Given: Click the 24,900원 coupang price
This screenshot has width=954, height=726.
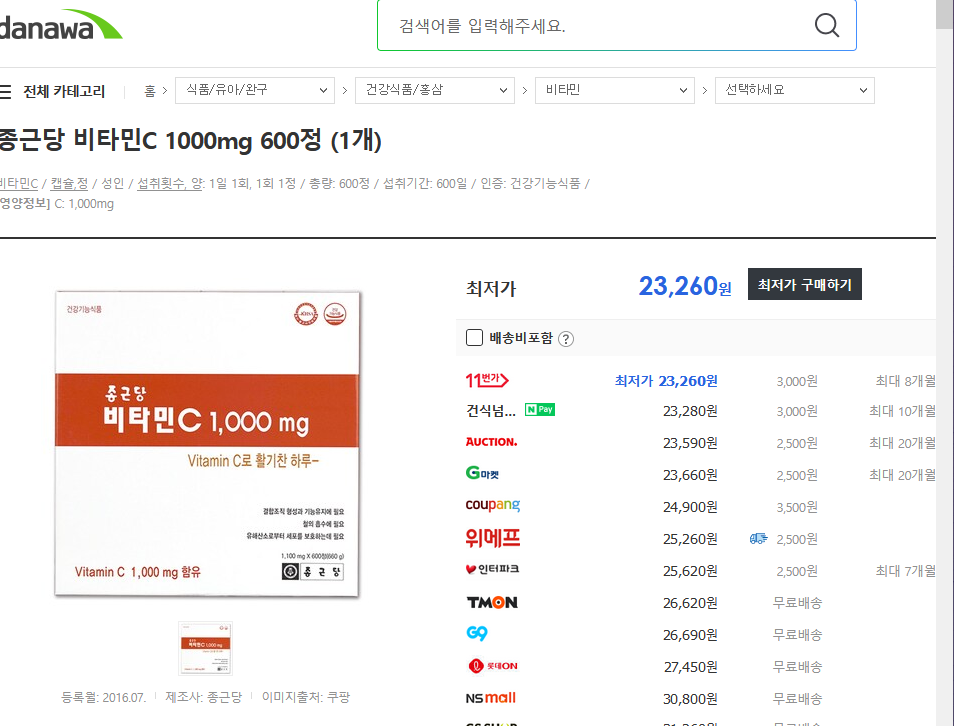Looking at the screenshot, I should [691, 507].
